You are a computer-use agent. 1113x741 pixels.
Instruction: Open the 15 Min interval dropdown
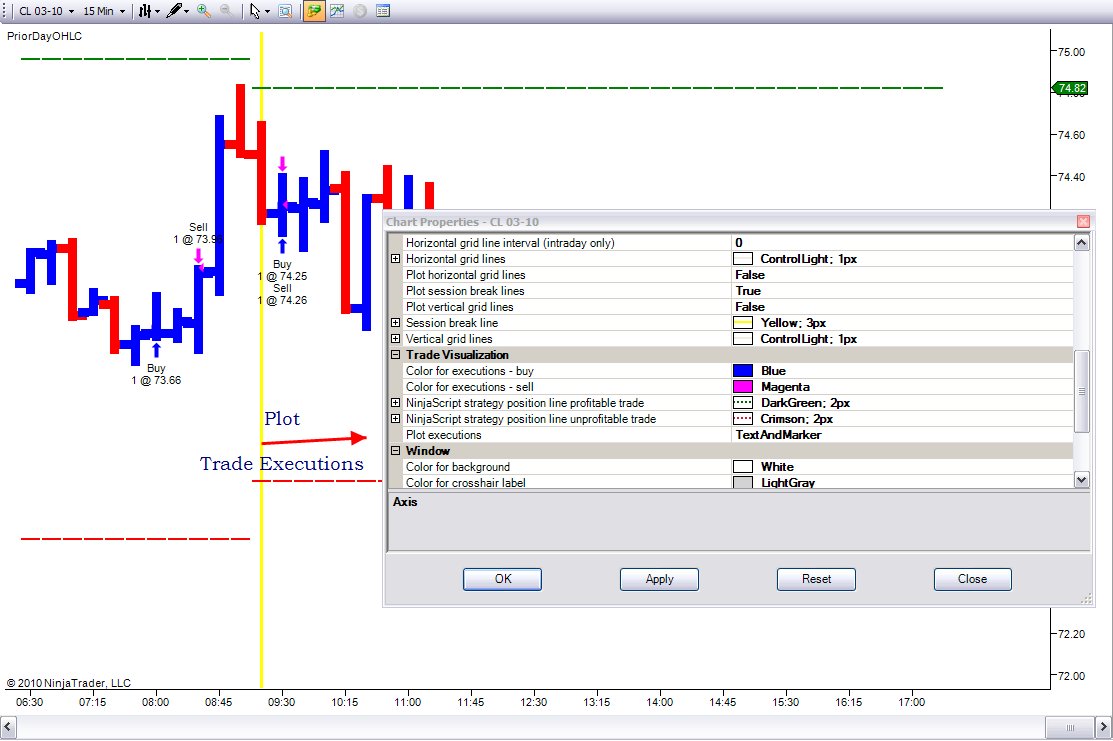coord(104,11)
